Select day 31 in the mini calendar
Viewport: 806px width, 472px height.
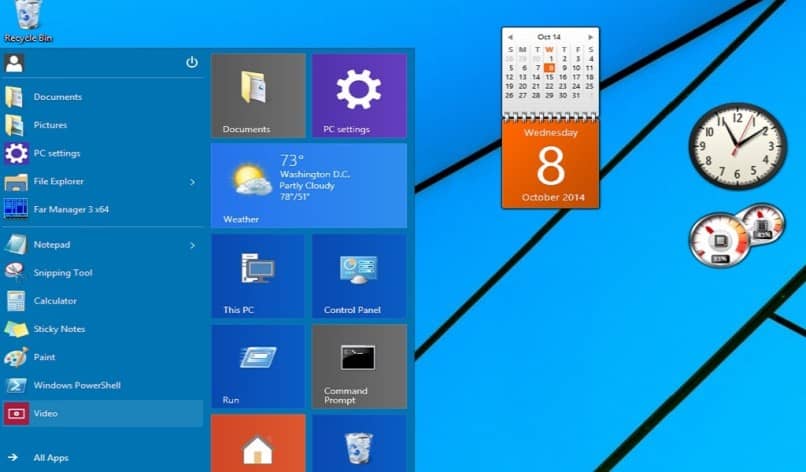576,96
